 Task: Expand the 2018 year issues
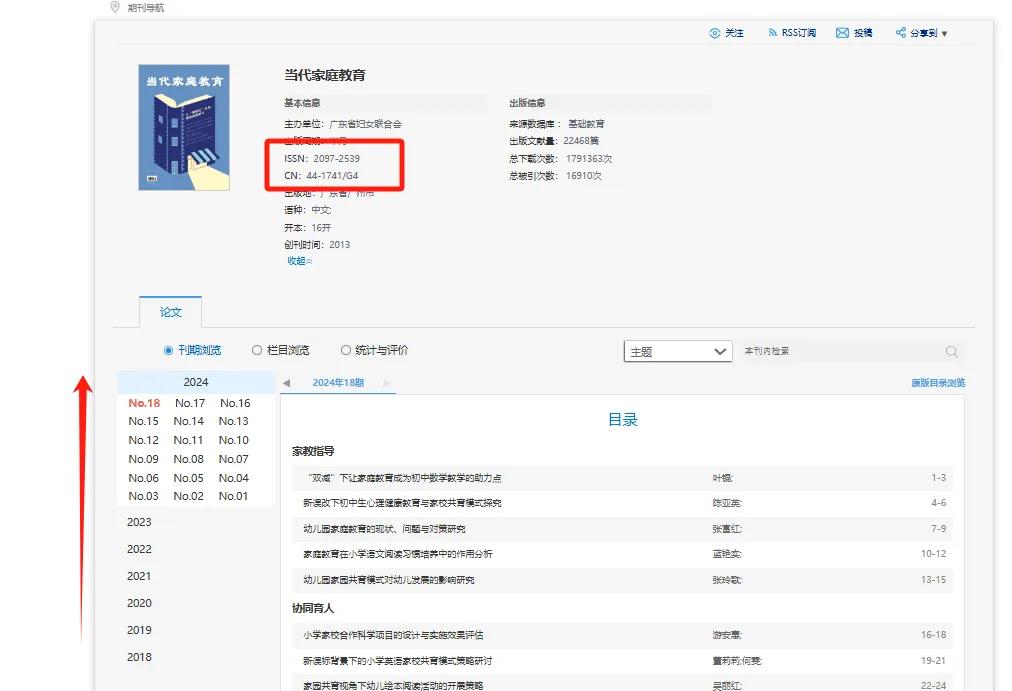point(139,657)
